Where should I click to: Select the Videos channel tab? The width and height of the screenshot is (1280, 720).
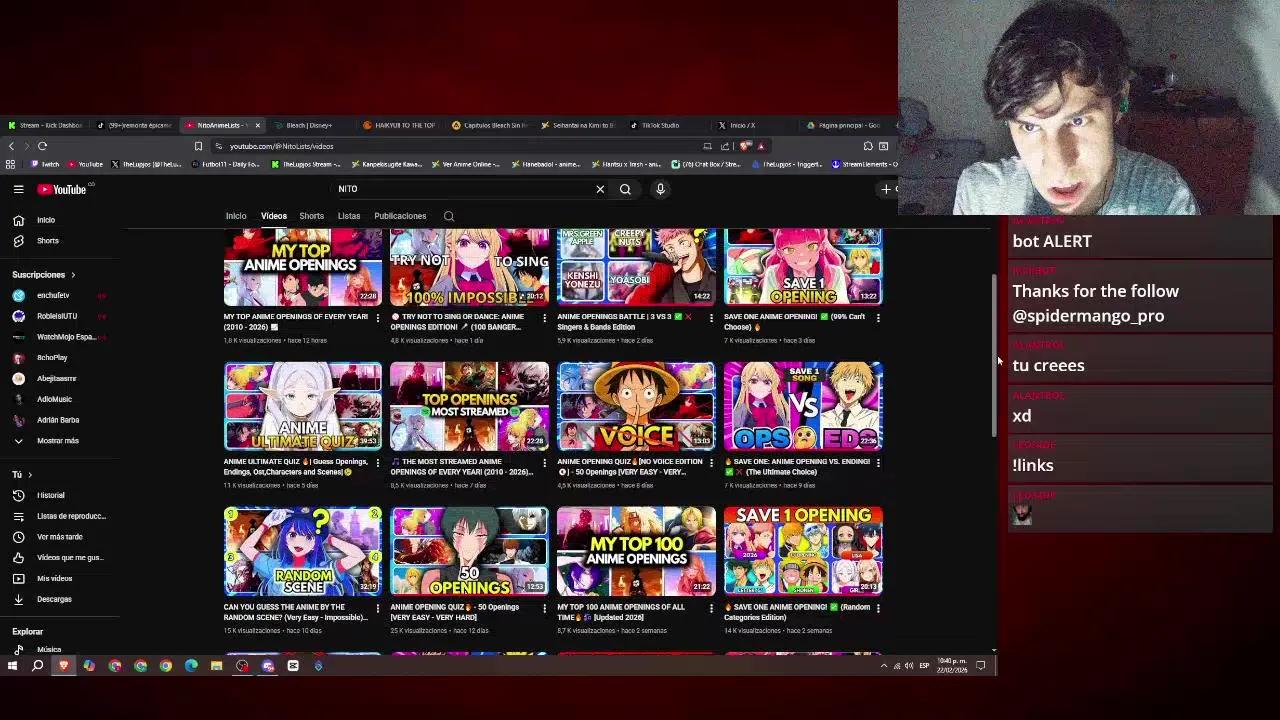tap(274, 216)
